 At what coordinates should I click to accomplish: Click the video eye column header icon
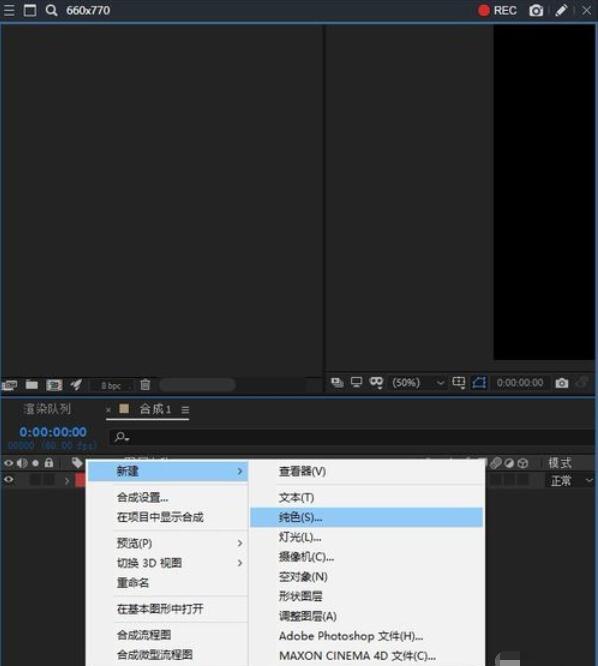pos(8,463)
